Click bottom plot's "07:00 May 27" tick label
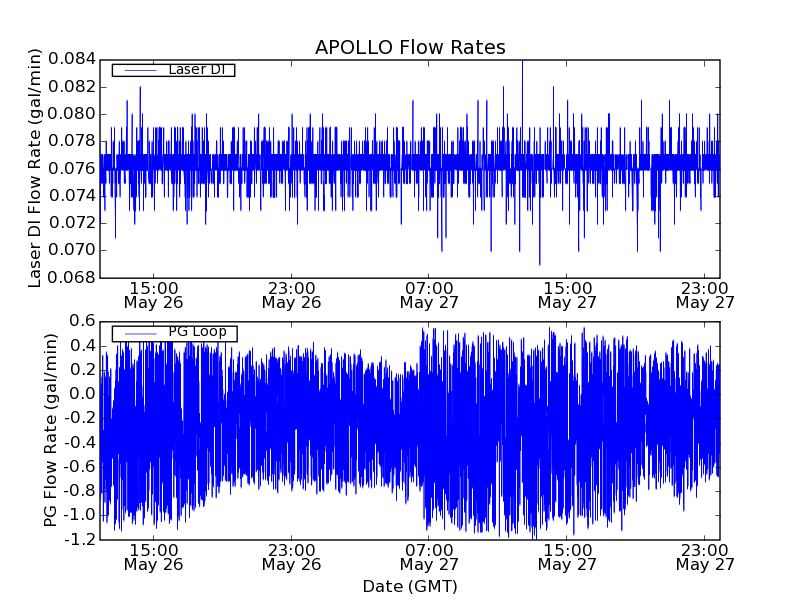Screen dimensions: 800x600 [429, 556]
